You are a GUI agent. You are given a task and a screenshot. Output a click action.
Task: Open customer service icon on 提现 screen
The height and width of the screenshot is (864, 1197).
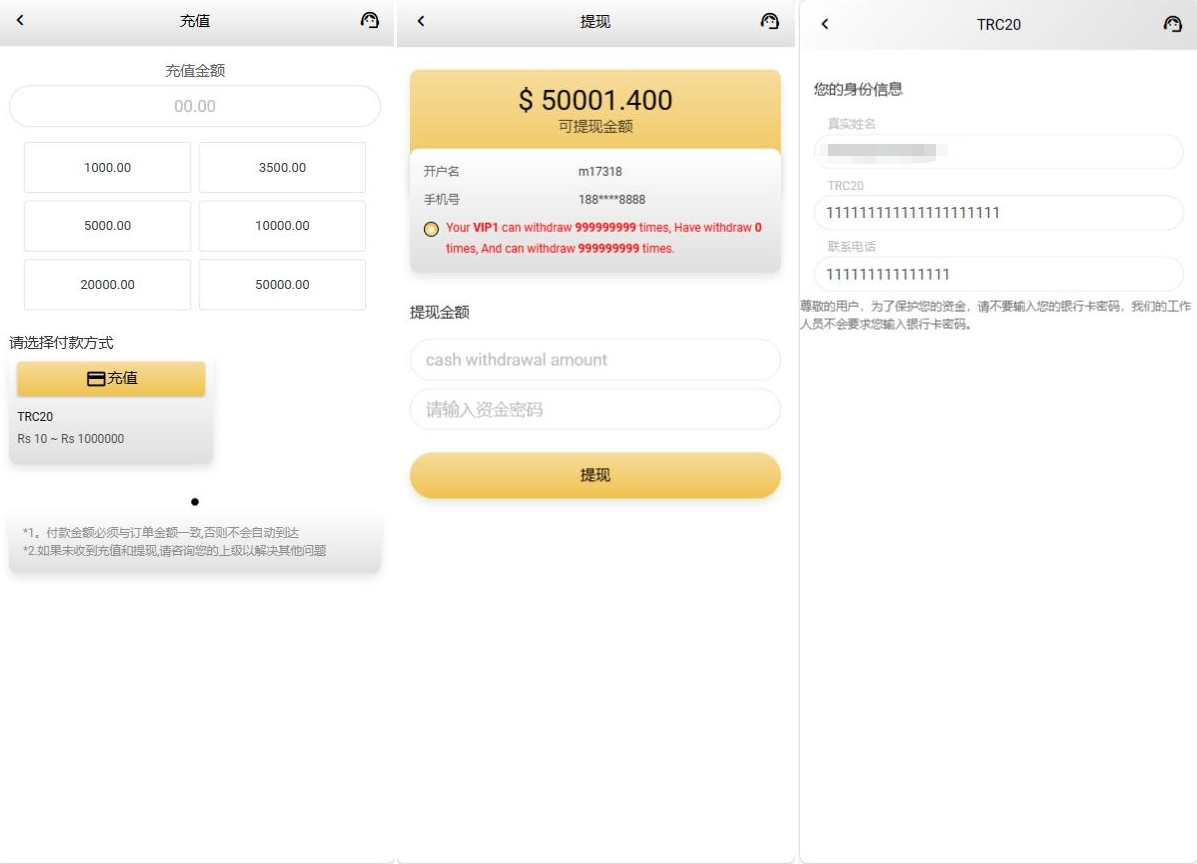pos(769,21)
